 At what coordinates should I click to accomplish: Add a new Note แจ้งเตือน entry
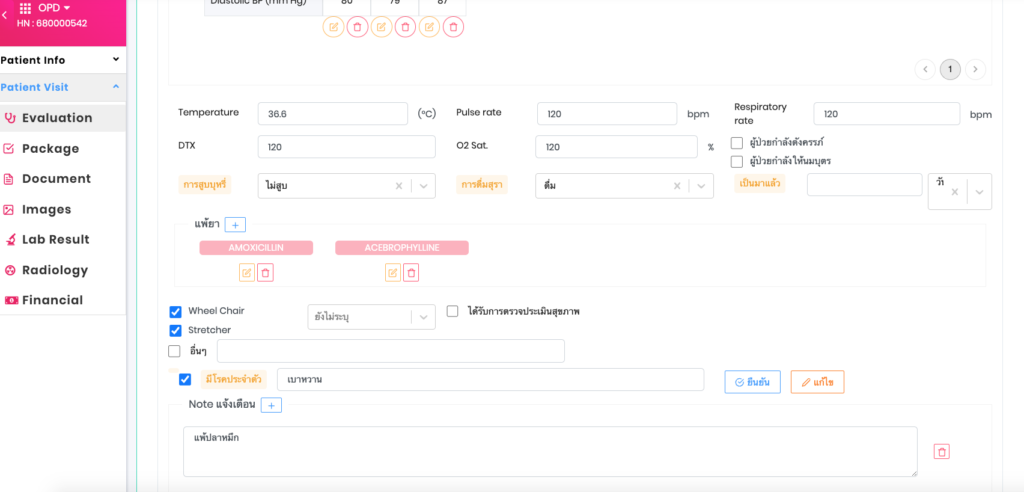273,405
